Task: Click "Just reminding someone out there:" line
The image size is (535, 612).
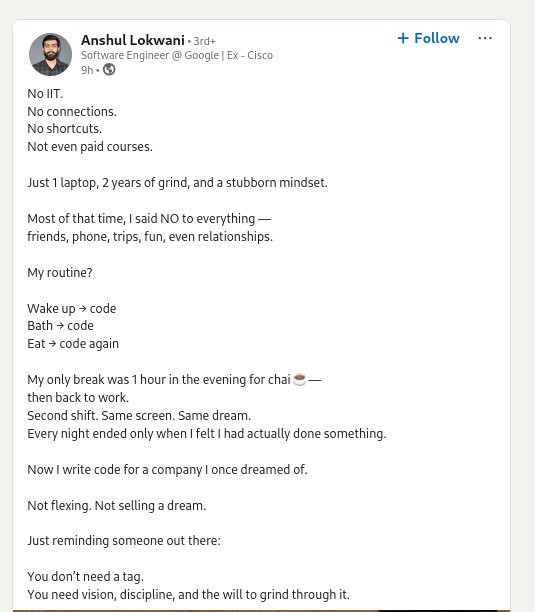Action: click(x=124, y=541)
